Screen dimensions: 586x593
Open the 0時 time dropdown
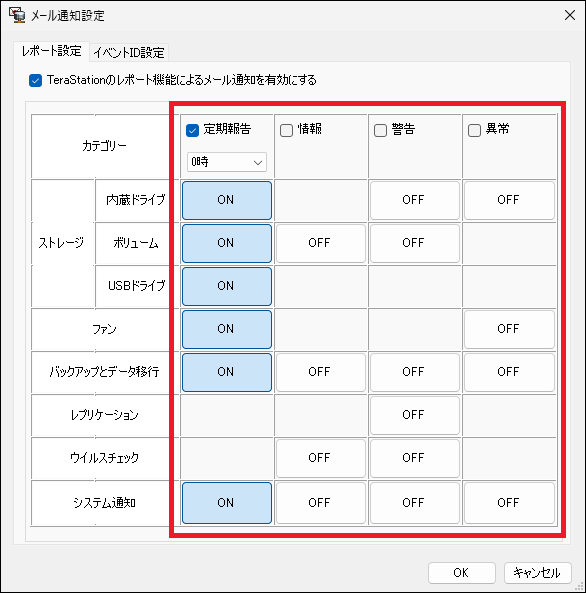point(227,162)
